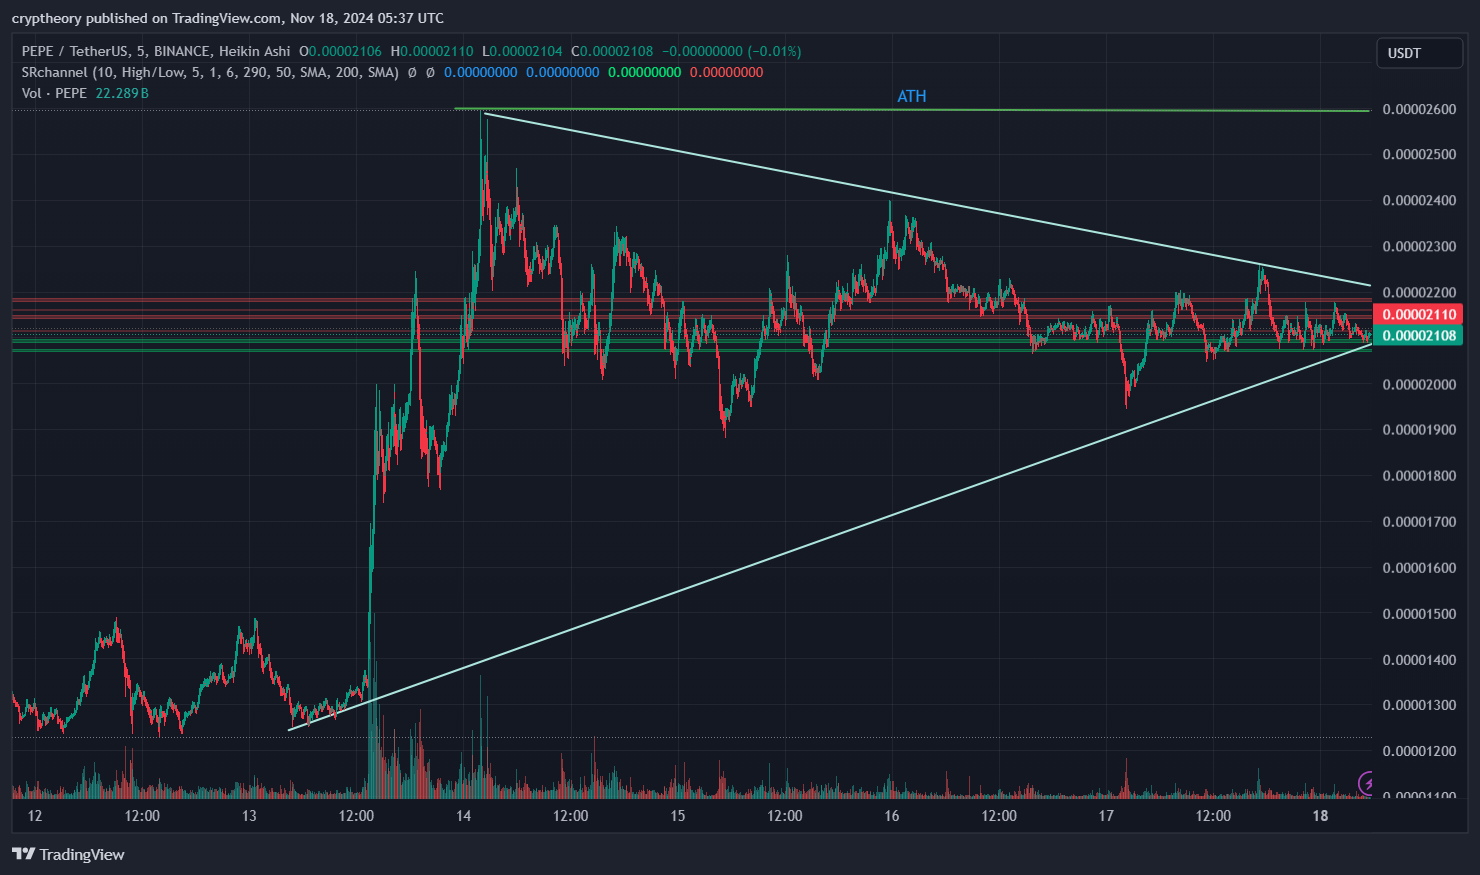
Task: Click the 0.00001200 price scale label
Action: (1419, 751)
